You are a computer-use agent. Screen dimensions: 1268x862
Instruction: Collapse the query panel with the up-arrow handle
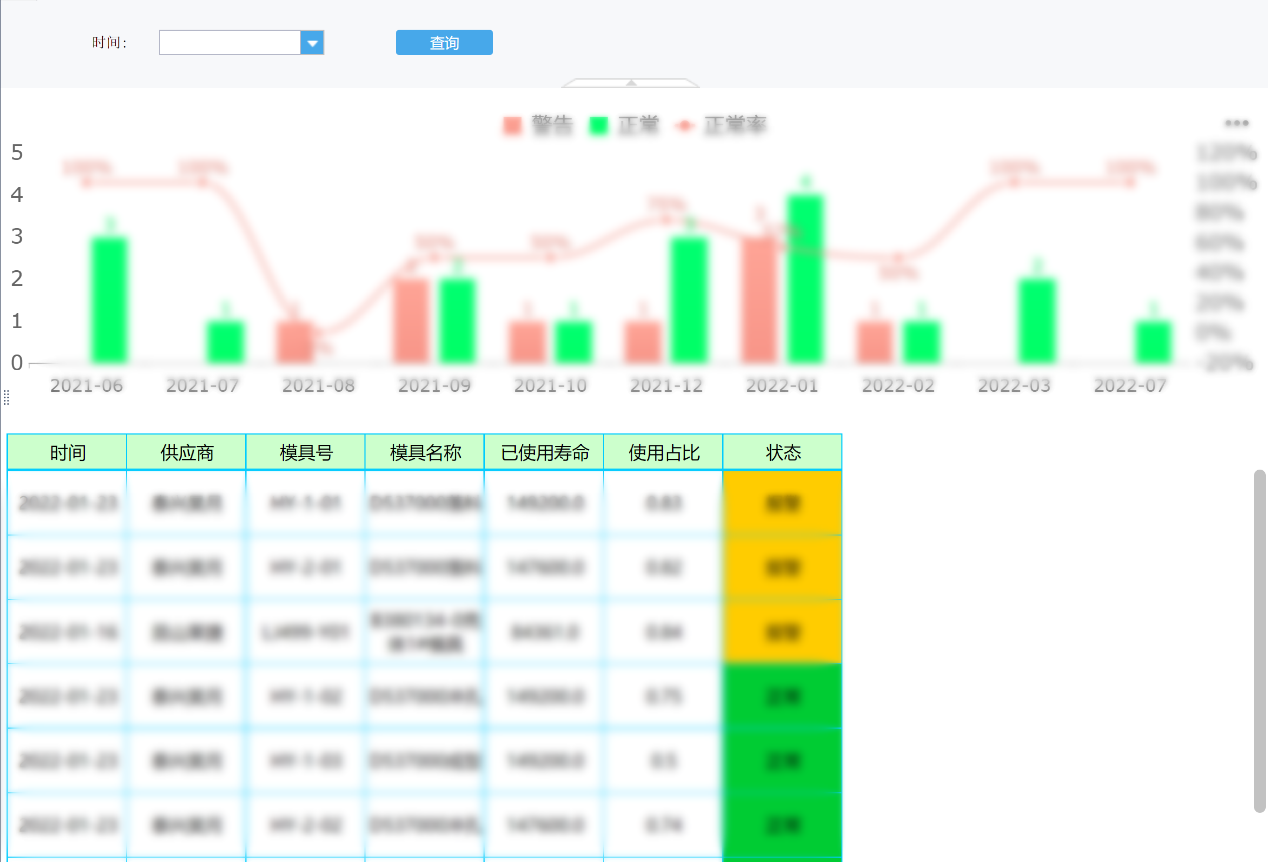point(631,82)
